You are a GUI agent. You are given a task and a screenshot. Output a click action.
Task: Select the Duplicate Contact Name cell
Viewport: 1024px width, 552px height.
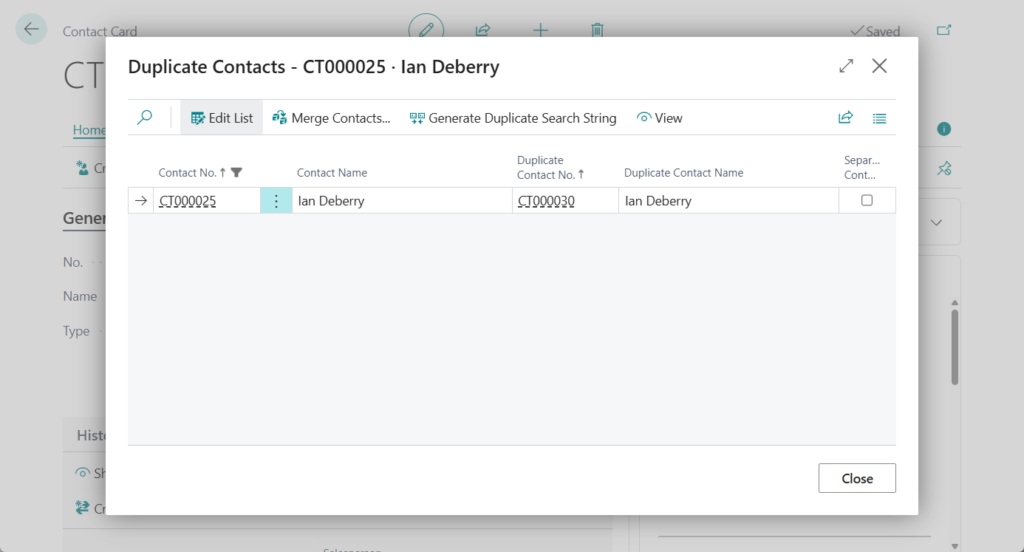point(728,201)
